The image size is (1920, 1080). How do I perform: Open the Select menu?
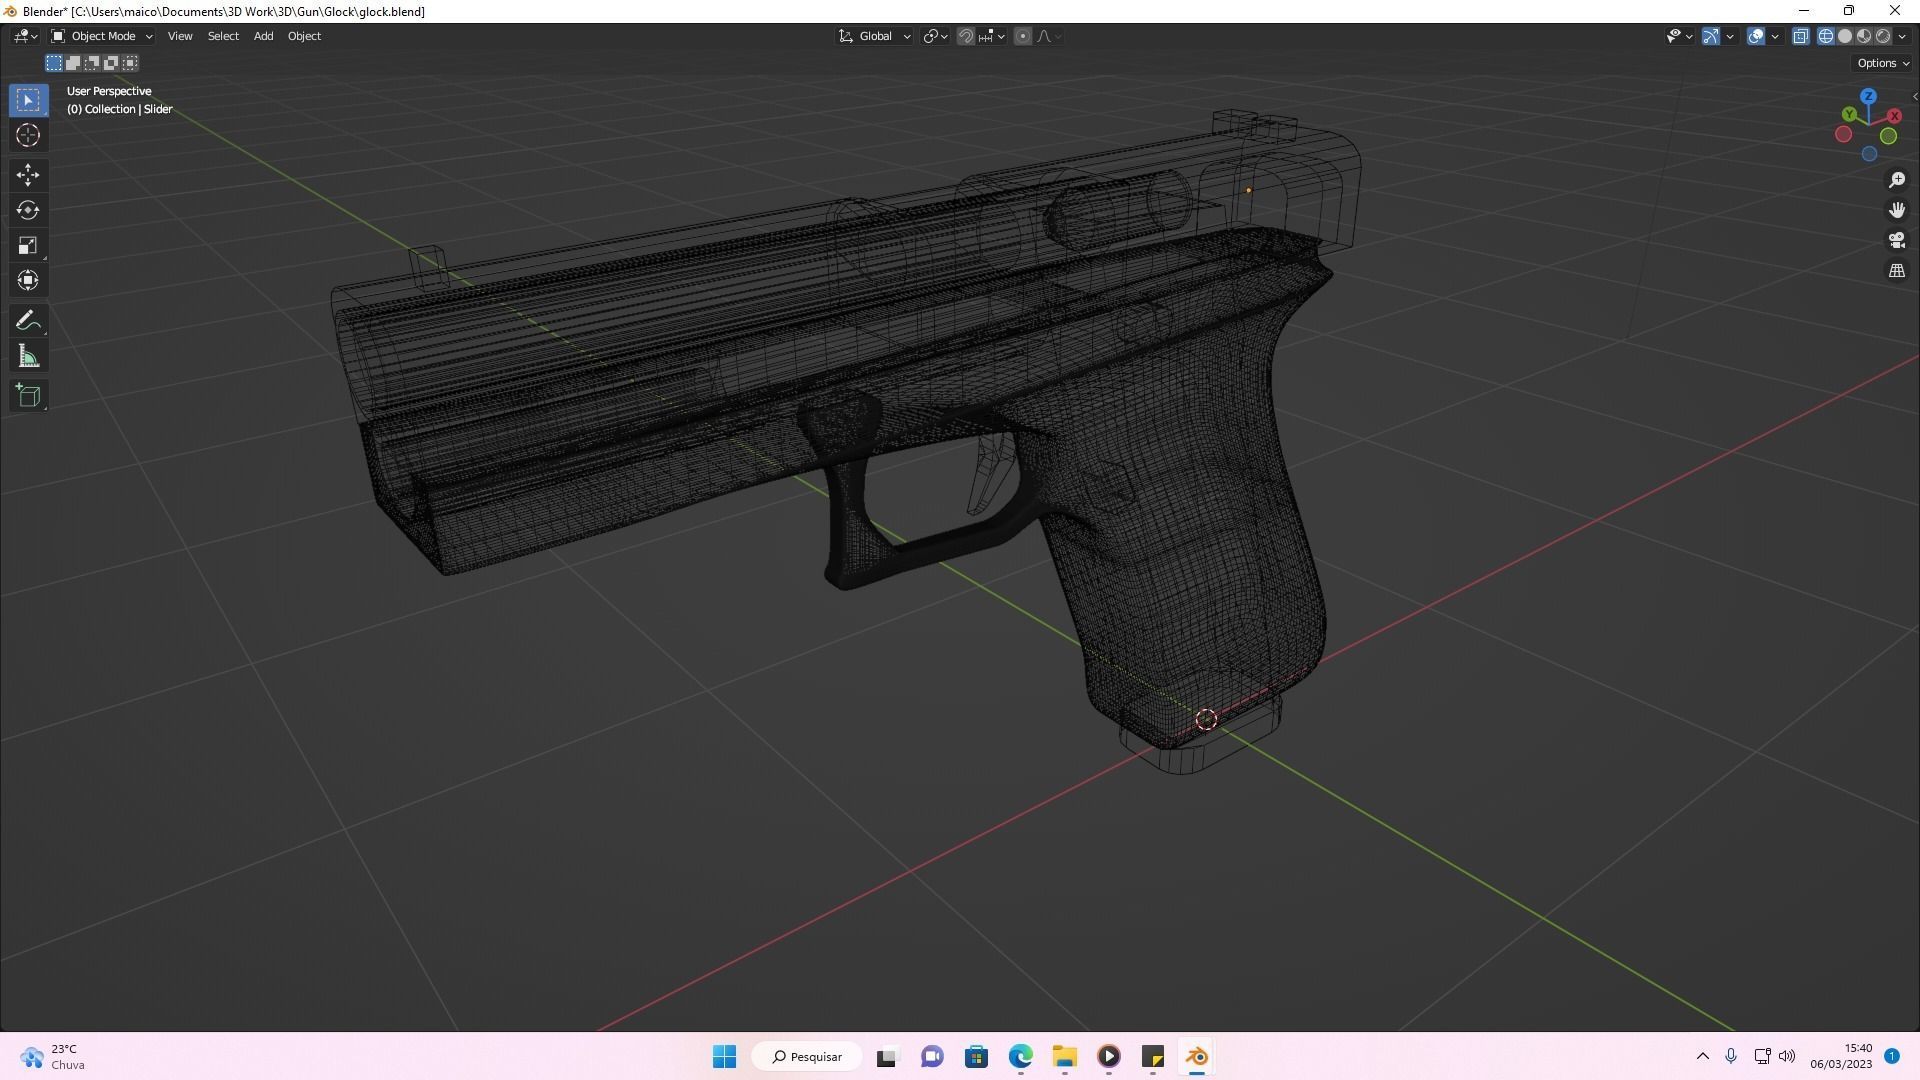click(x=222, y=35)
